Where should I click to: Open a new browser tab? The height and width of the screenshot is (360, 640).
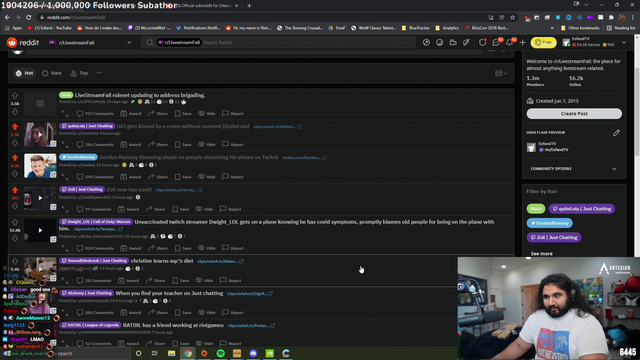[249, 6]
